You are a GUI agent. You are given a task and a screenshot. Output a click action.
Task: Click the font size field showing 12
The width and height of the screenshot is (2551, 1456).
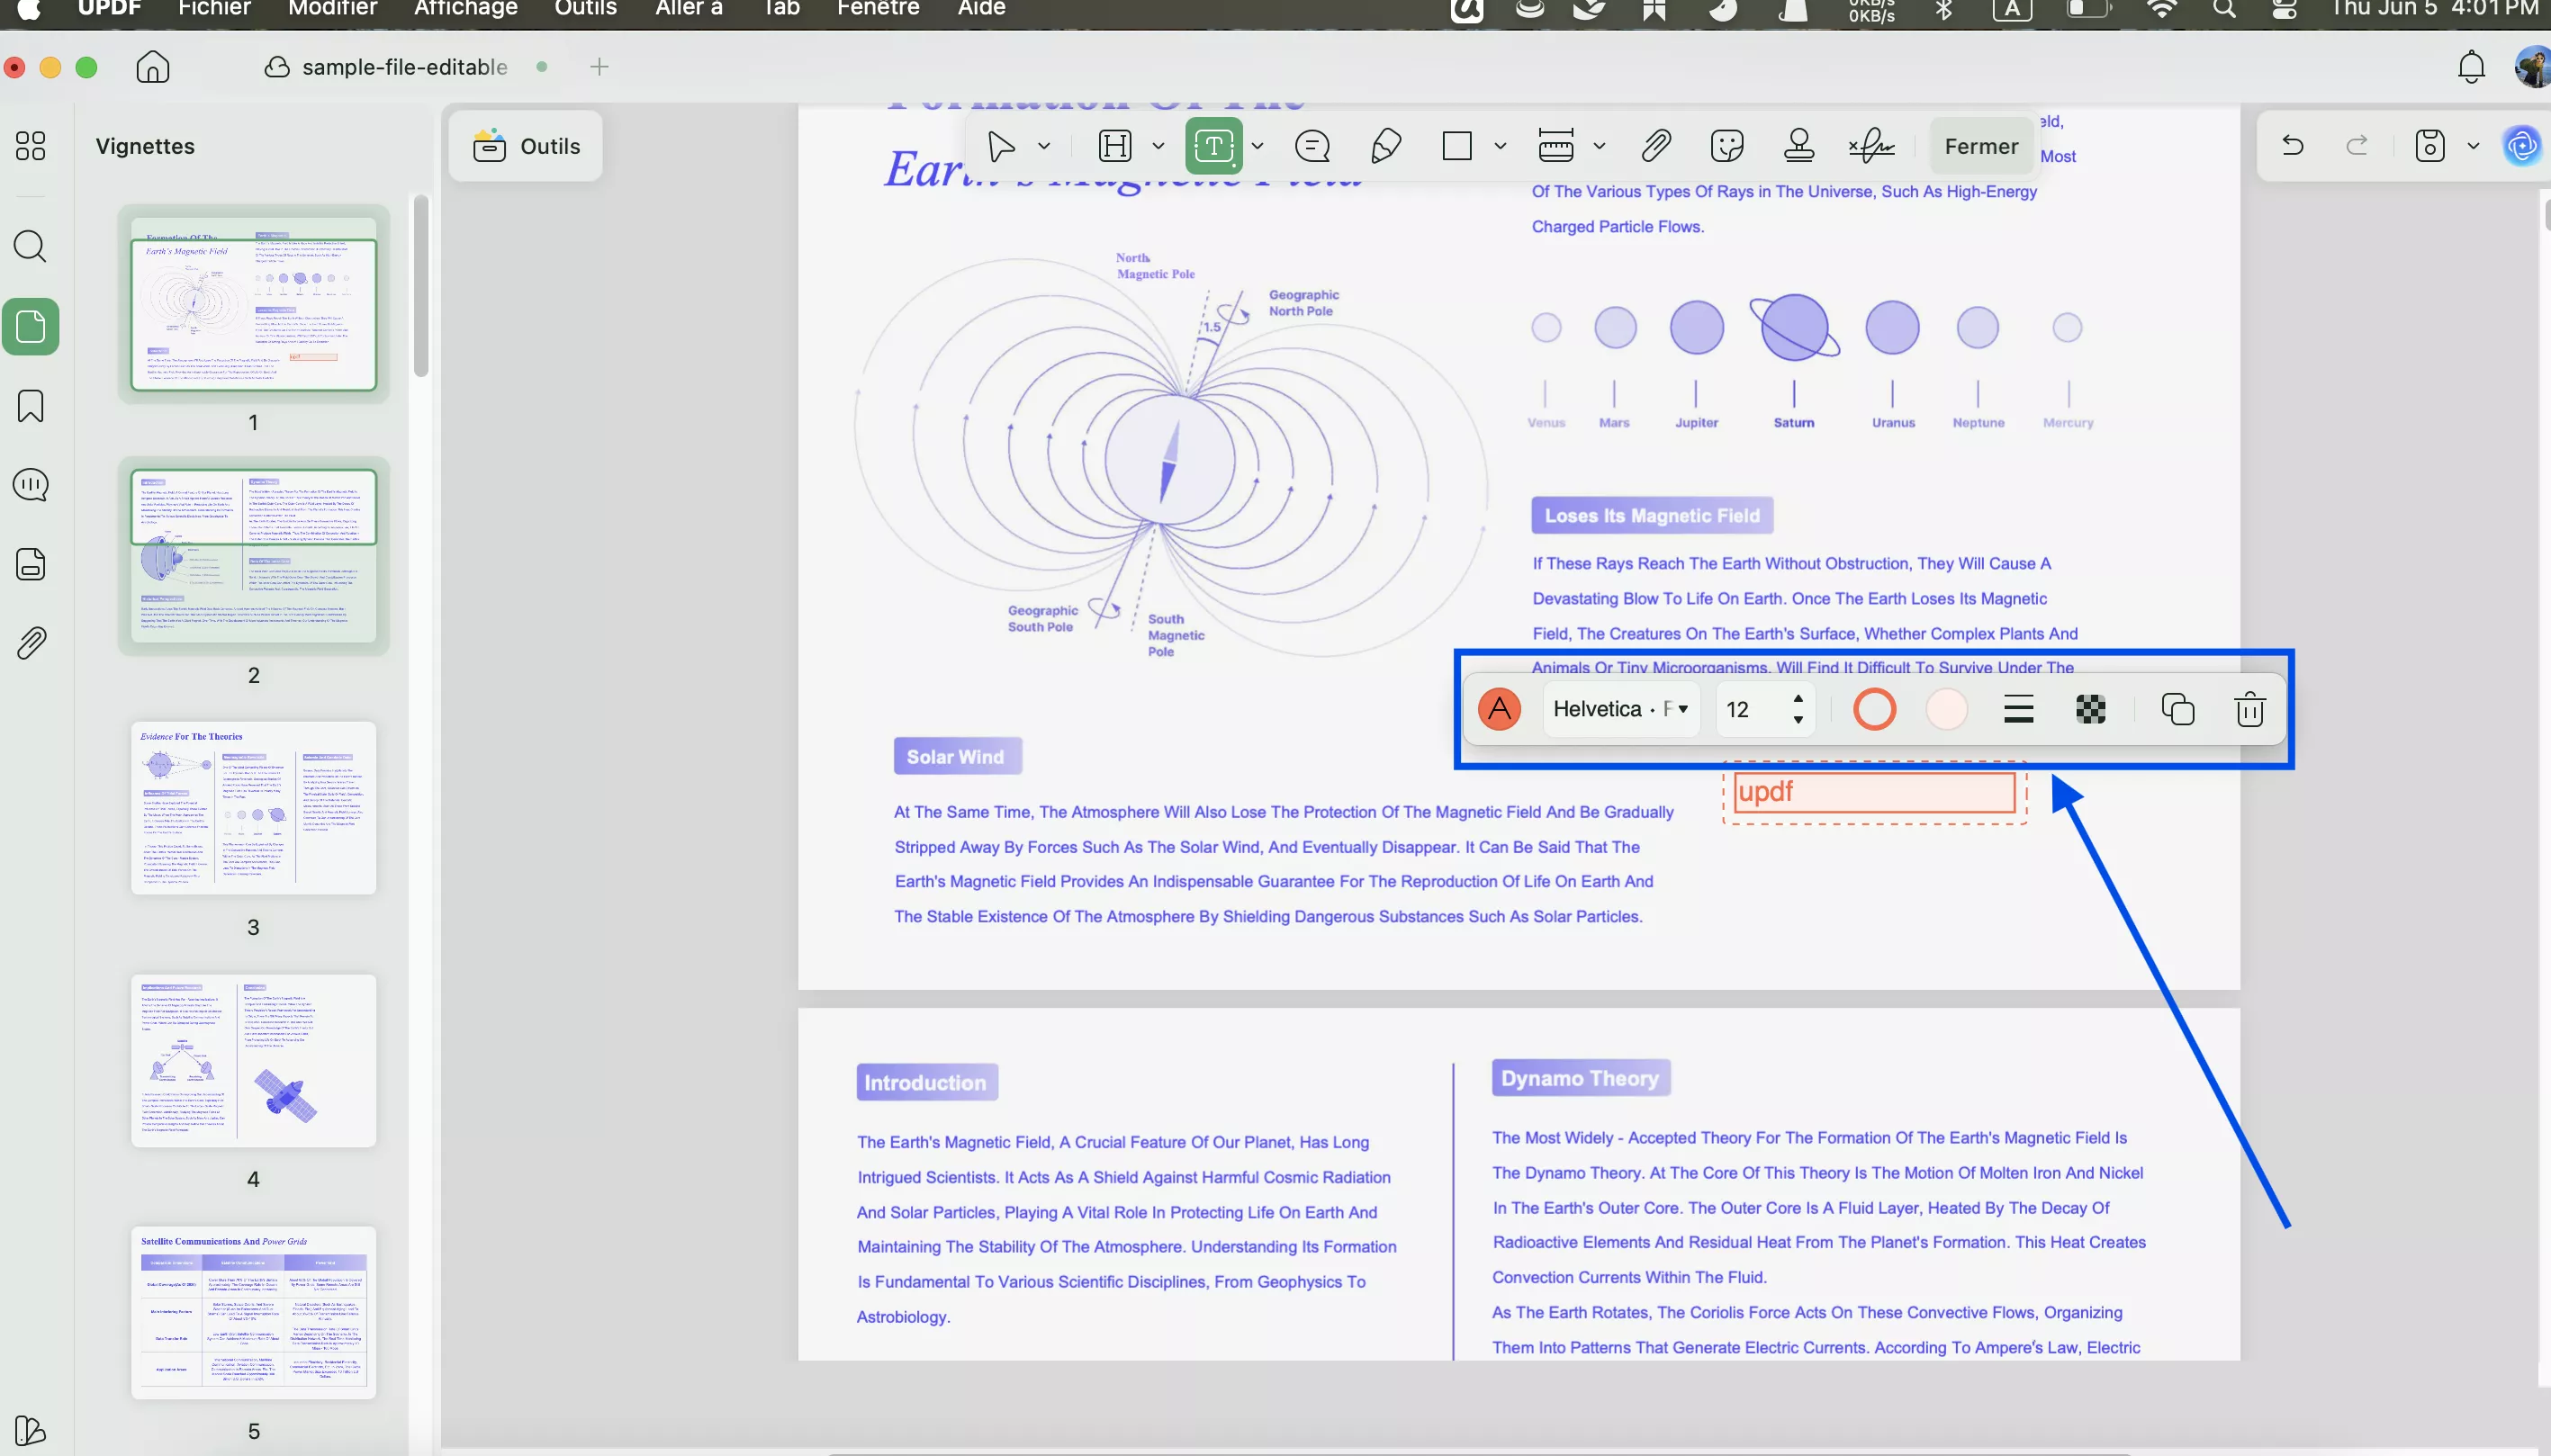pyautogui.click(x=1751, y=709)
